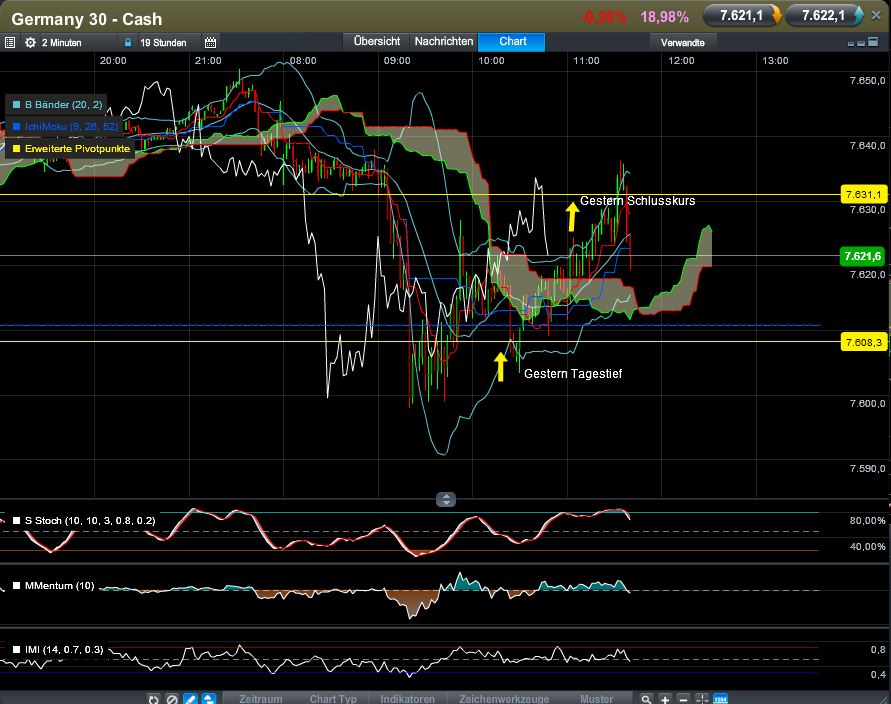Click the 'Germany 30 - Cash' title
The width and height of the screenshot is (891, 704).
[87, 19]
